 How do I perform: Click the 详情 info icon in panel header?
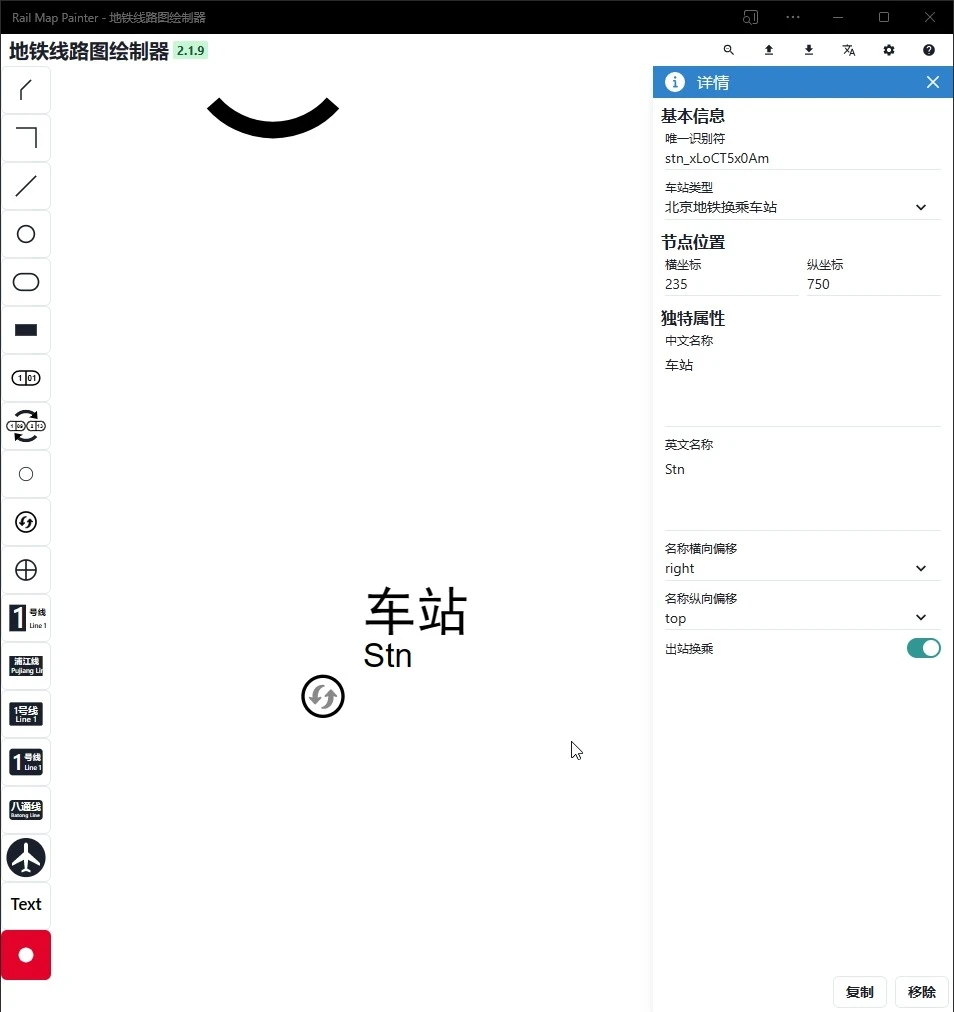(675, 82)
